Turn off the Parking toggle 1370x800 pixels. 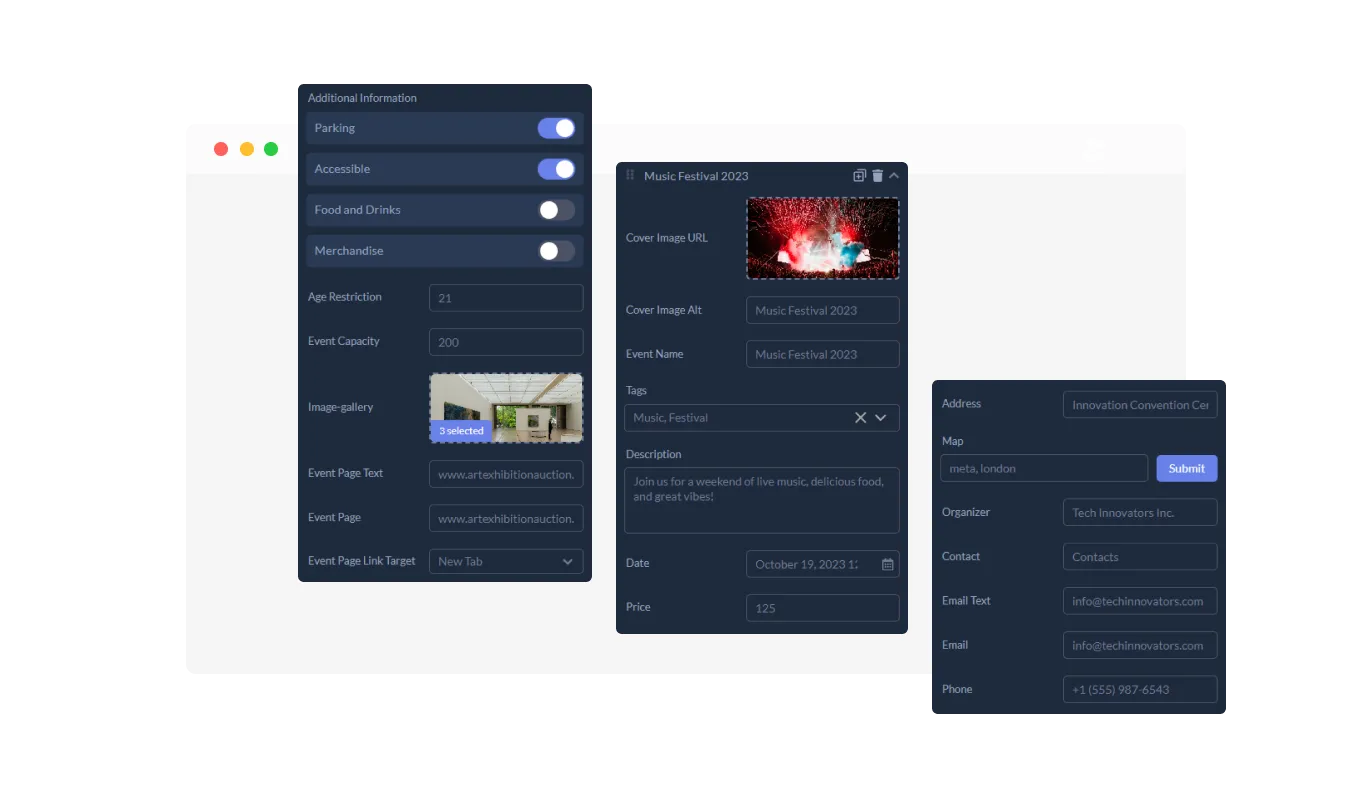pos(556,128)
